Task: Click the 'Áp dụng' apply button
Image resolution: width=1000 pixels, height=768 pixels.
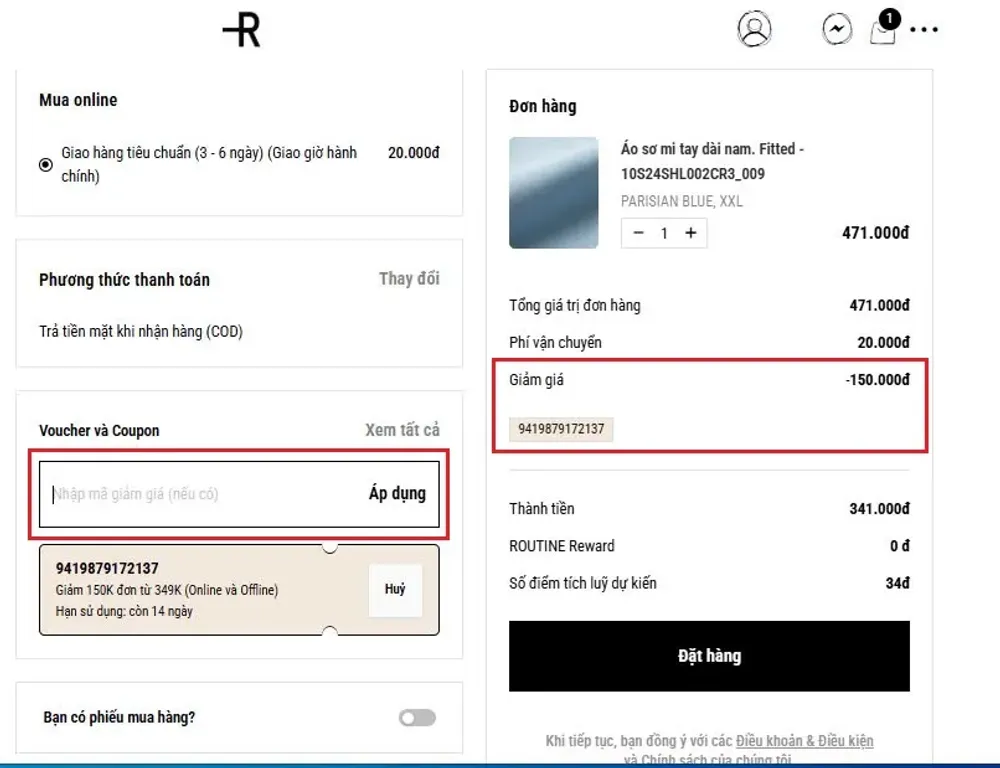Action: pos(397,493)
